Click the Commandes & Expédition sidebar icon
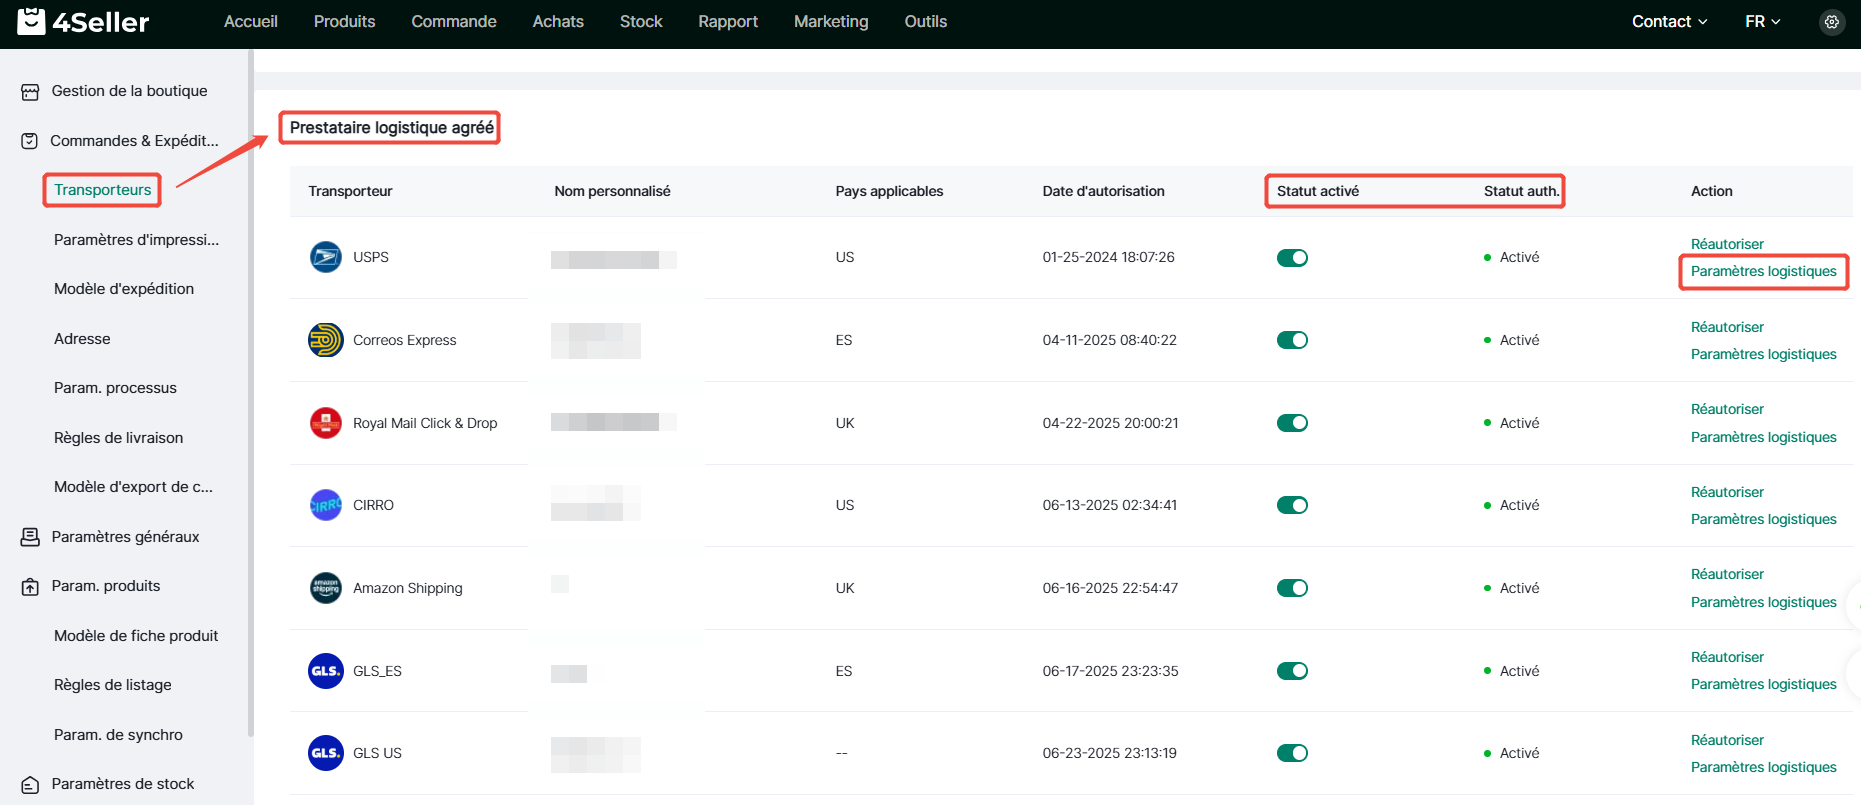 tap(30, 141)
